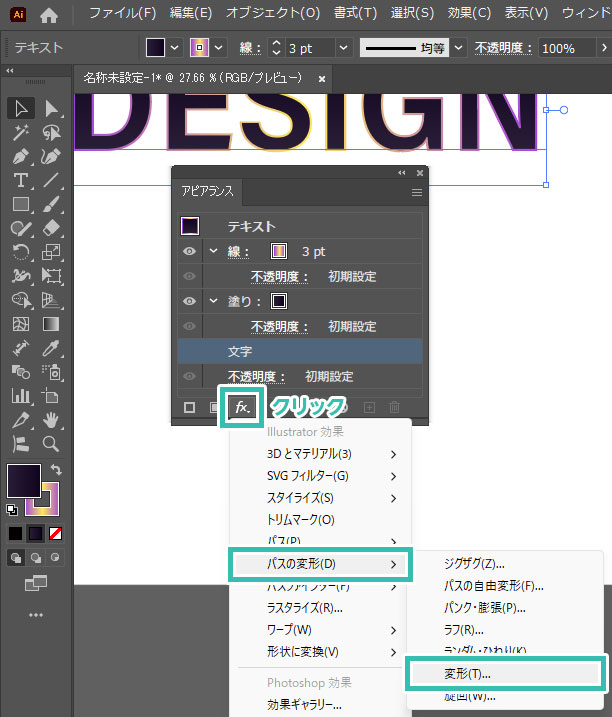
Task: Select the Zoom magnifier tool
Action: pyautogui.click(x=50, y=444)
